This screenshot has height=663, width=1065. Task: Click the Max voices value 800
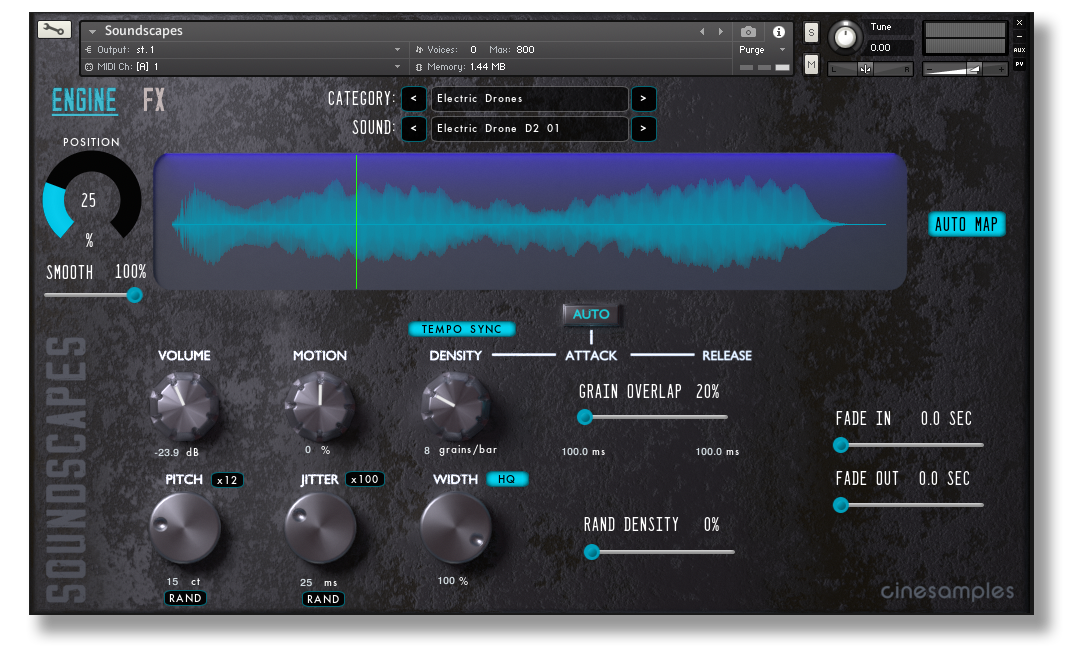click(525, 50)
